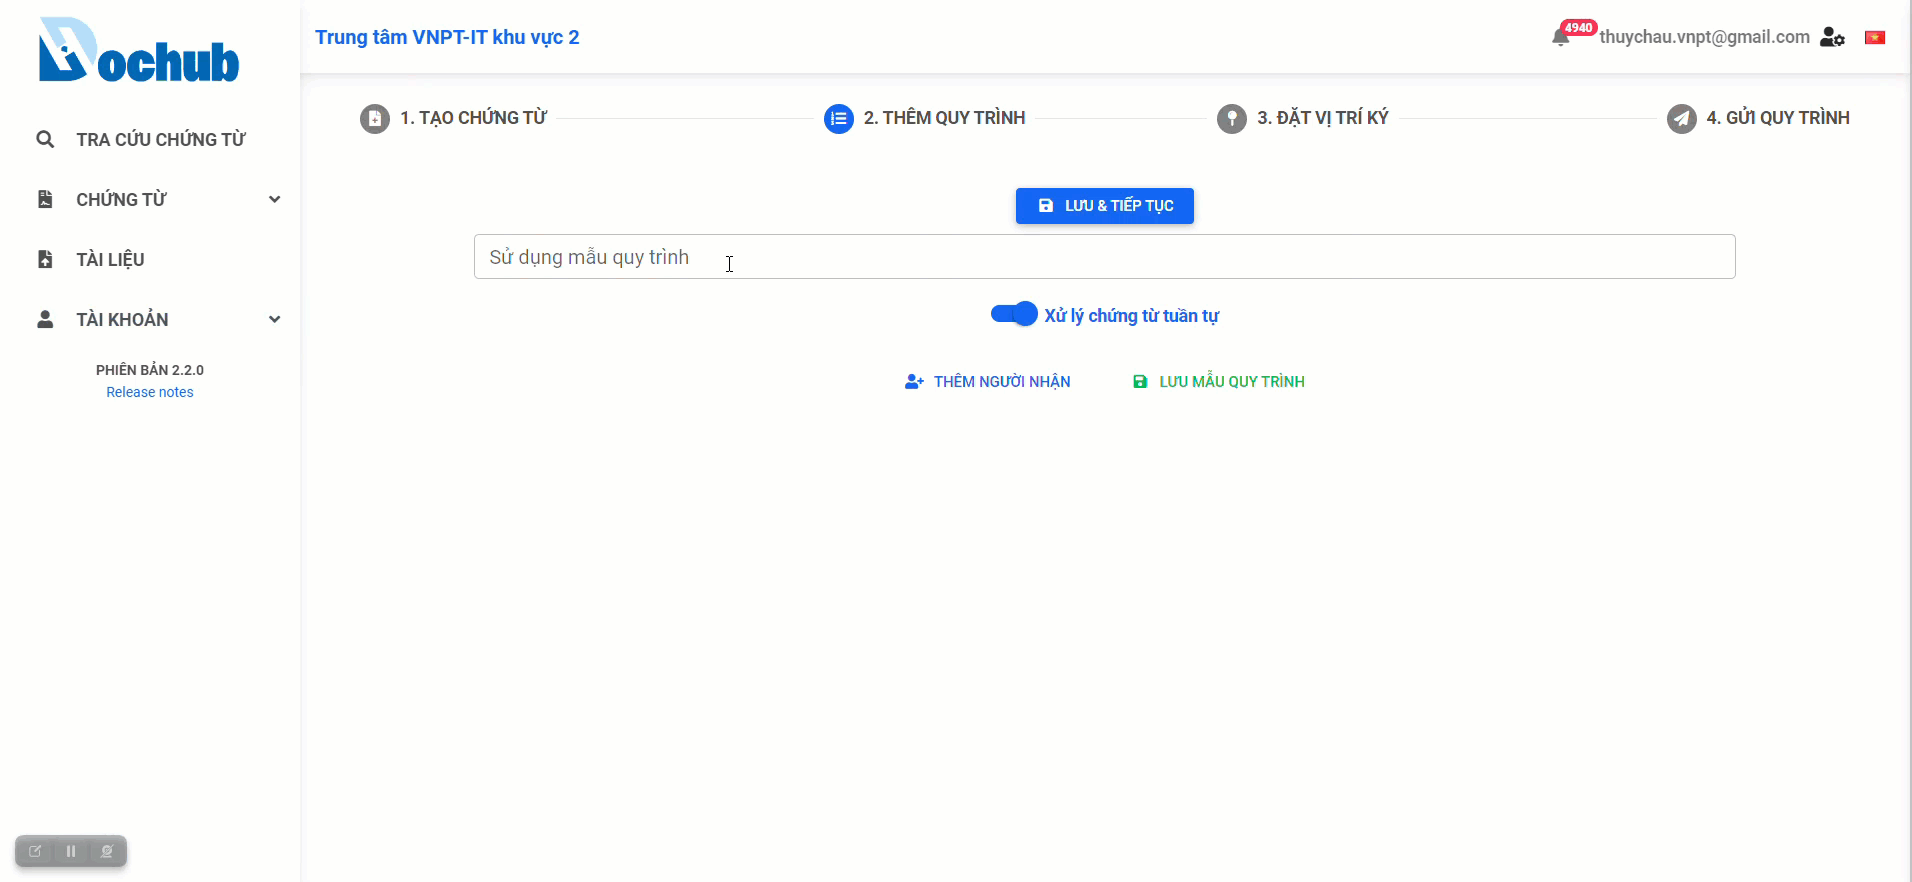Click the Xử lý chứng từ tuần tự label

point(1131,316)
